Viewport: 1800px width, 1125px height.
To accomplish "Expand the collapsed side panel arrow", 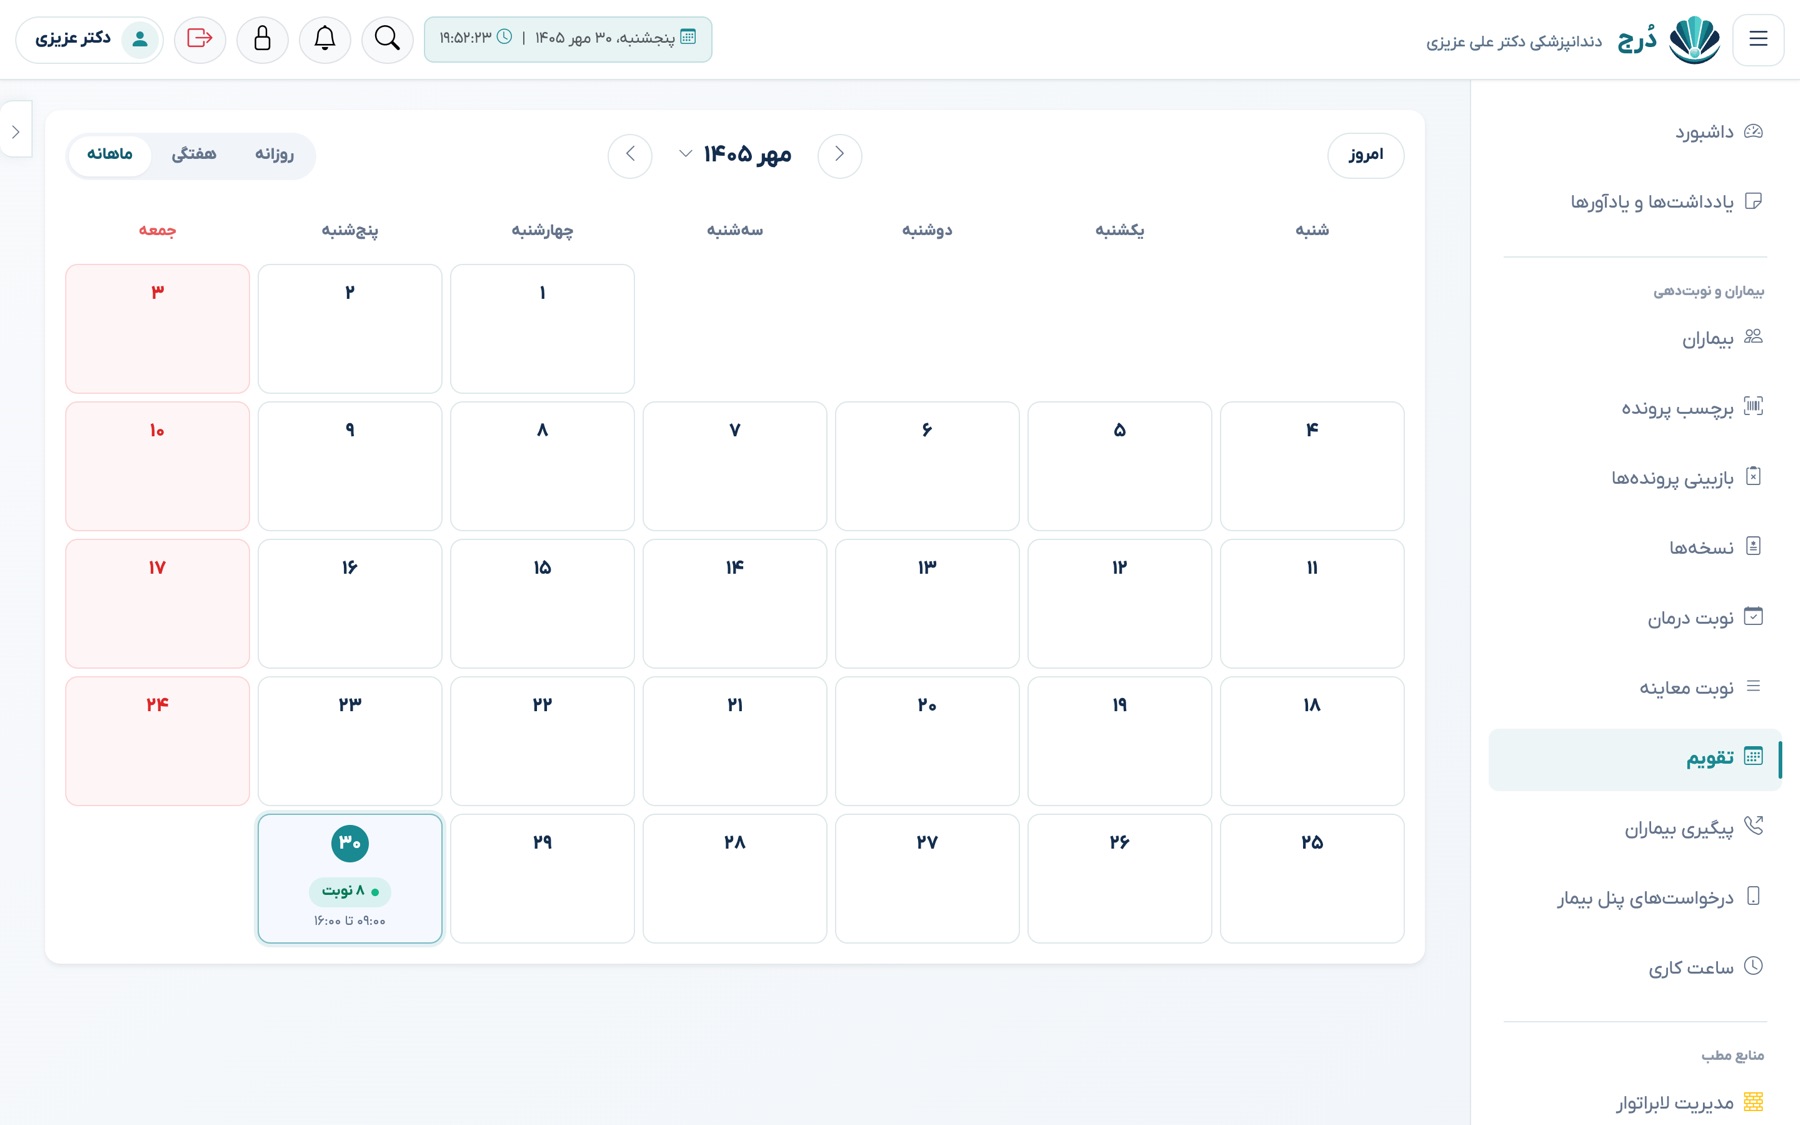I will pos(16,131).
